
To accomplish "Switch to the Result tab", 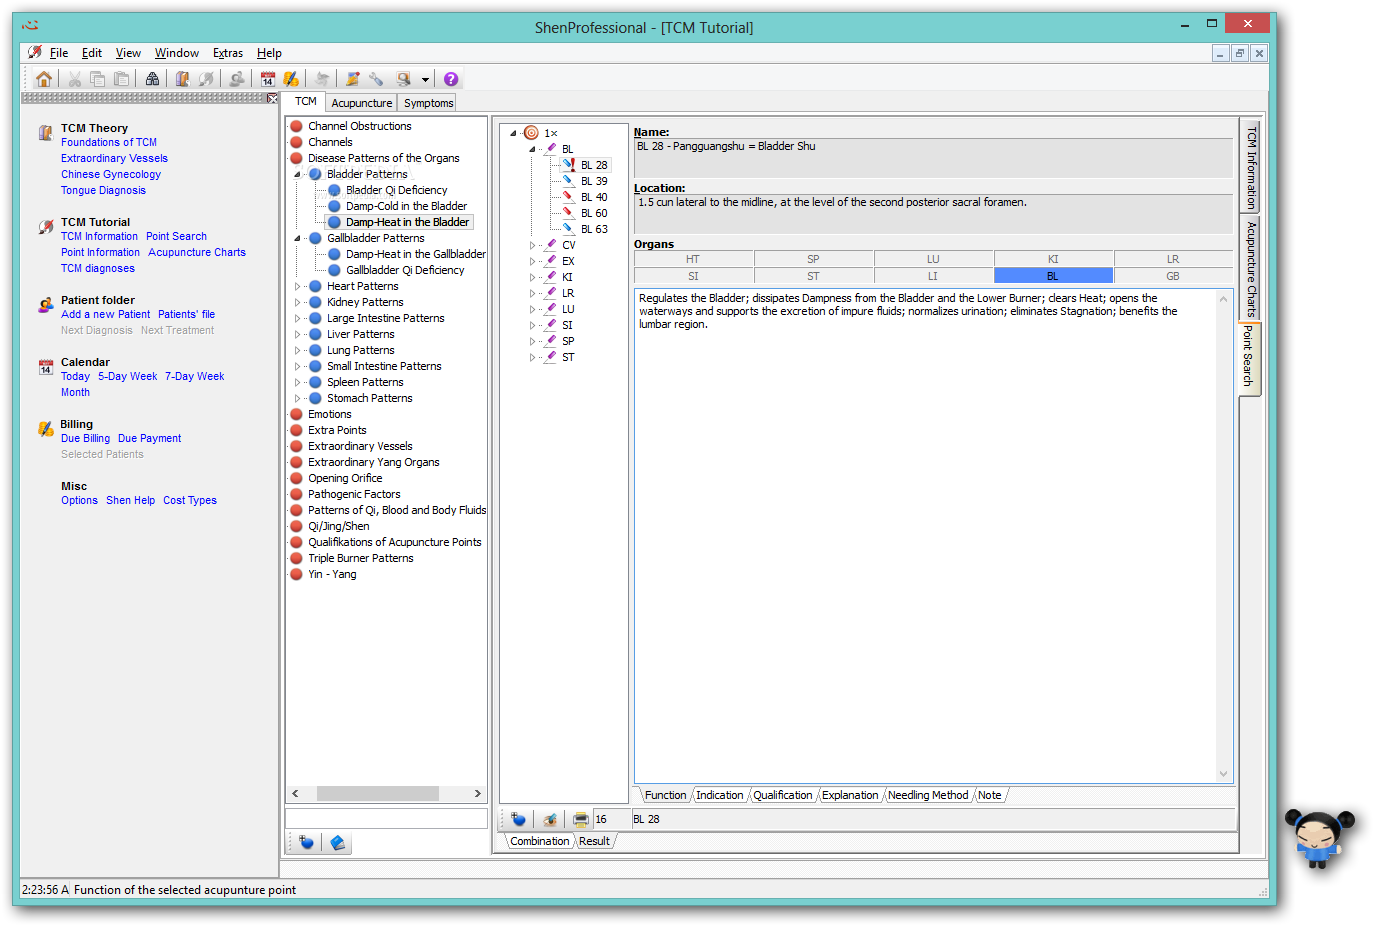I will pyautogui.click(x=594, y=841).
